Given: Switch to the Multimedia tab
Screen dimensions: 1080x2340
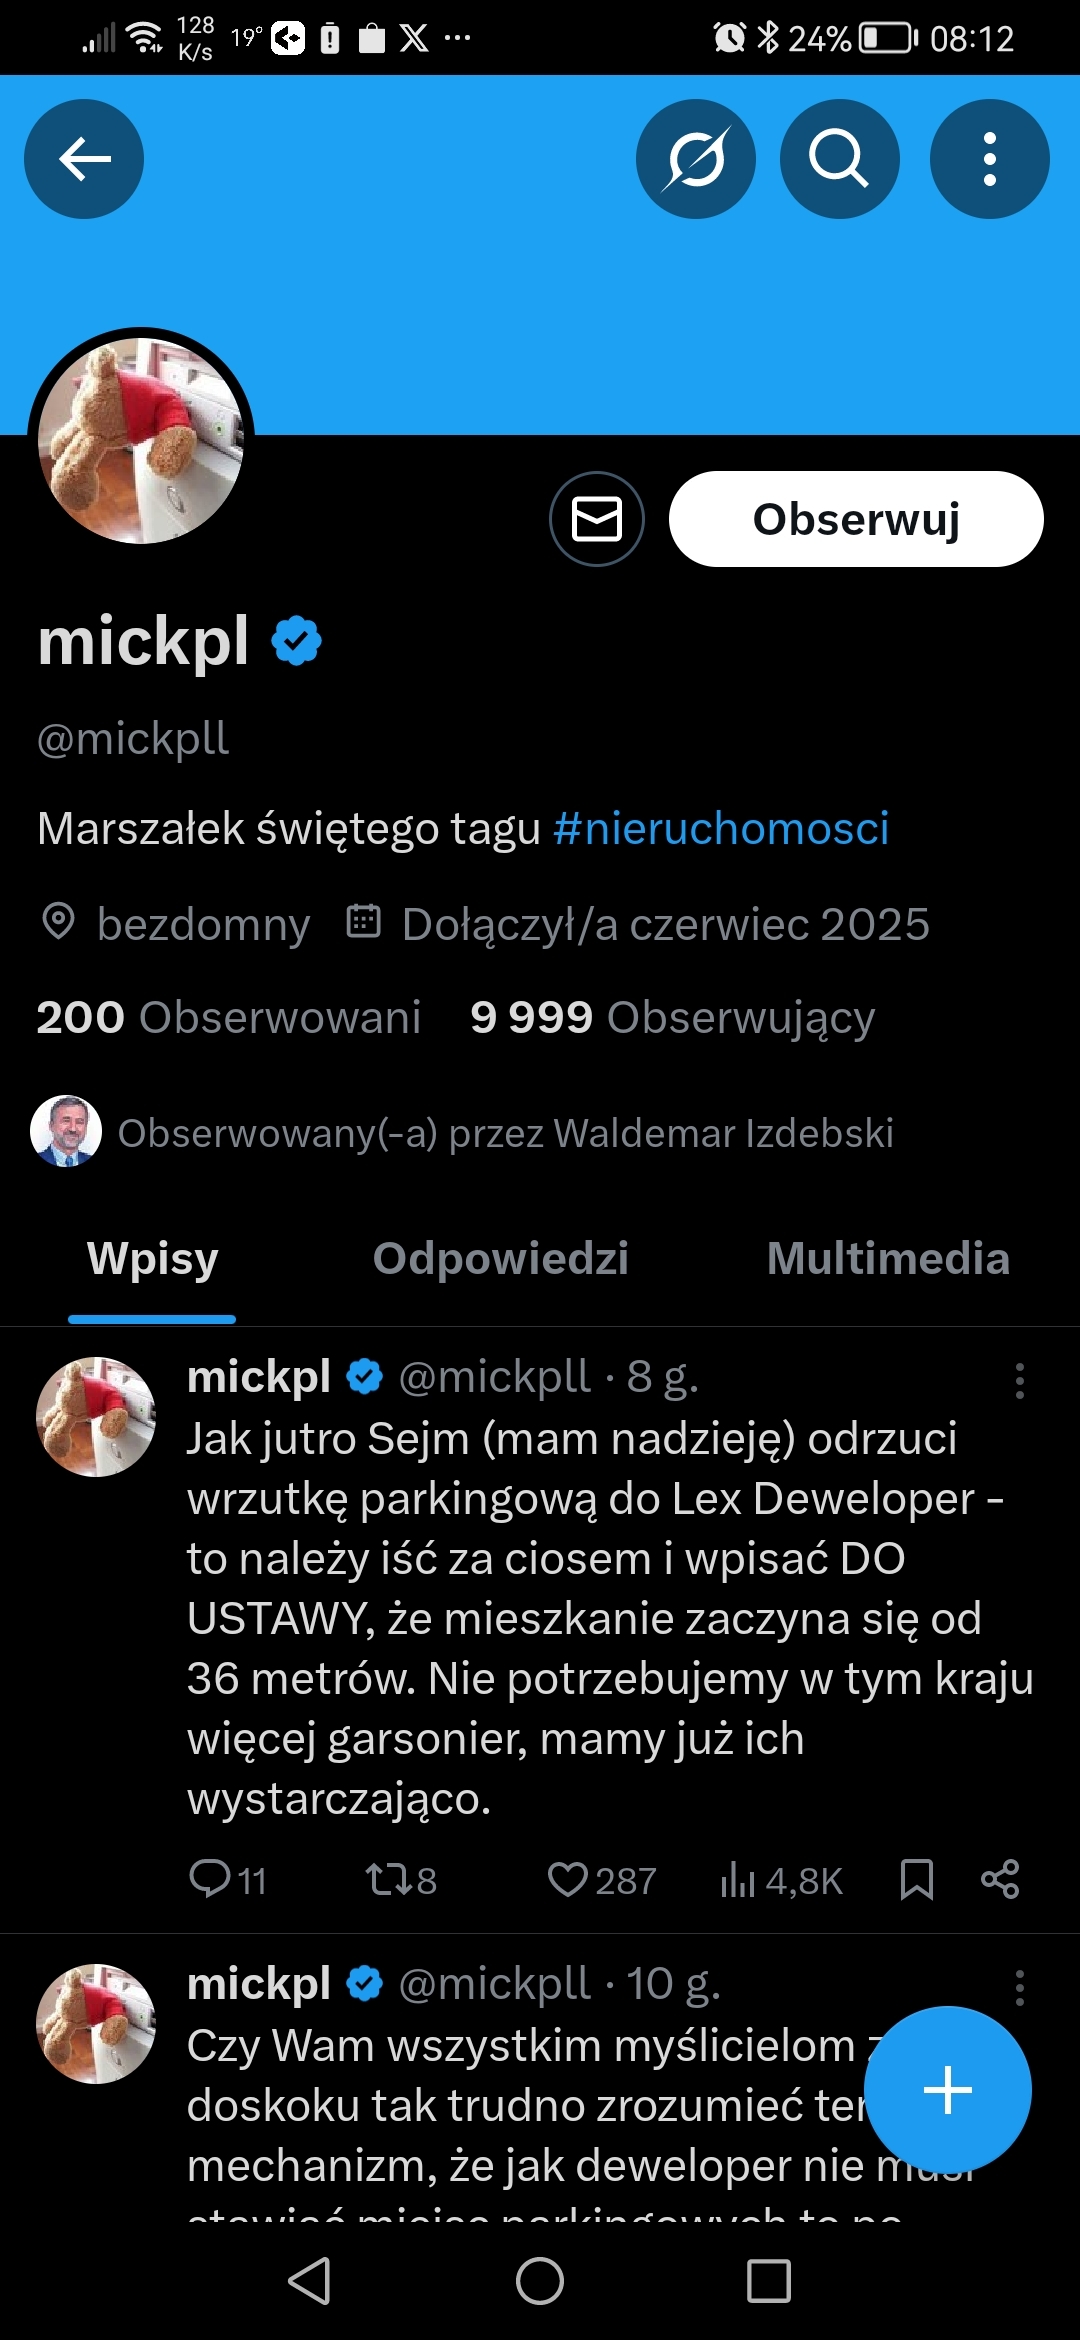Looking at the screenshot, I should (x=888, y=1259).
